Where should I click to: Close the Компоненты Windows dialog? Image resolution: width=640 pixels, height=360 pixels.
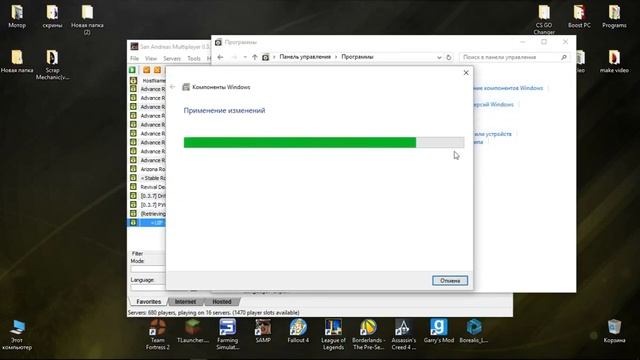click(466, 73)
